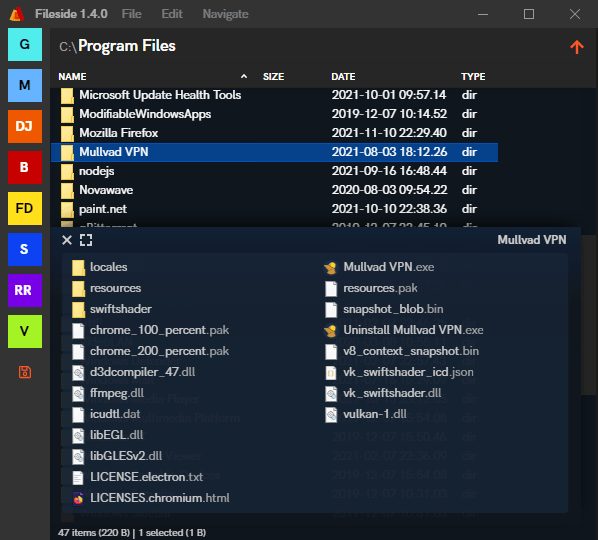Click Mullvad VPN.exe application icon
Image resolution: width=598 pixels, height=540 pixels.
(x=331, y=268)
